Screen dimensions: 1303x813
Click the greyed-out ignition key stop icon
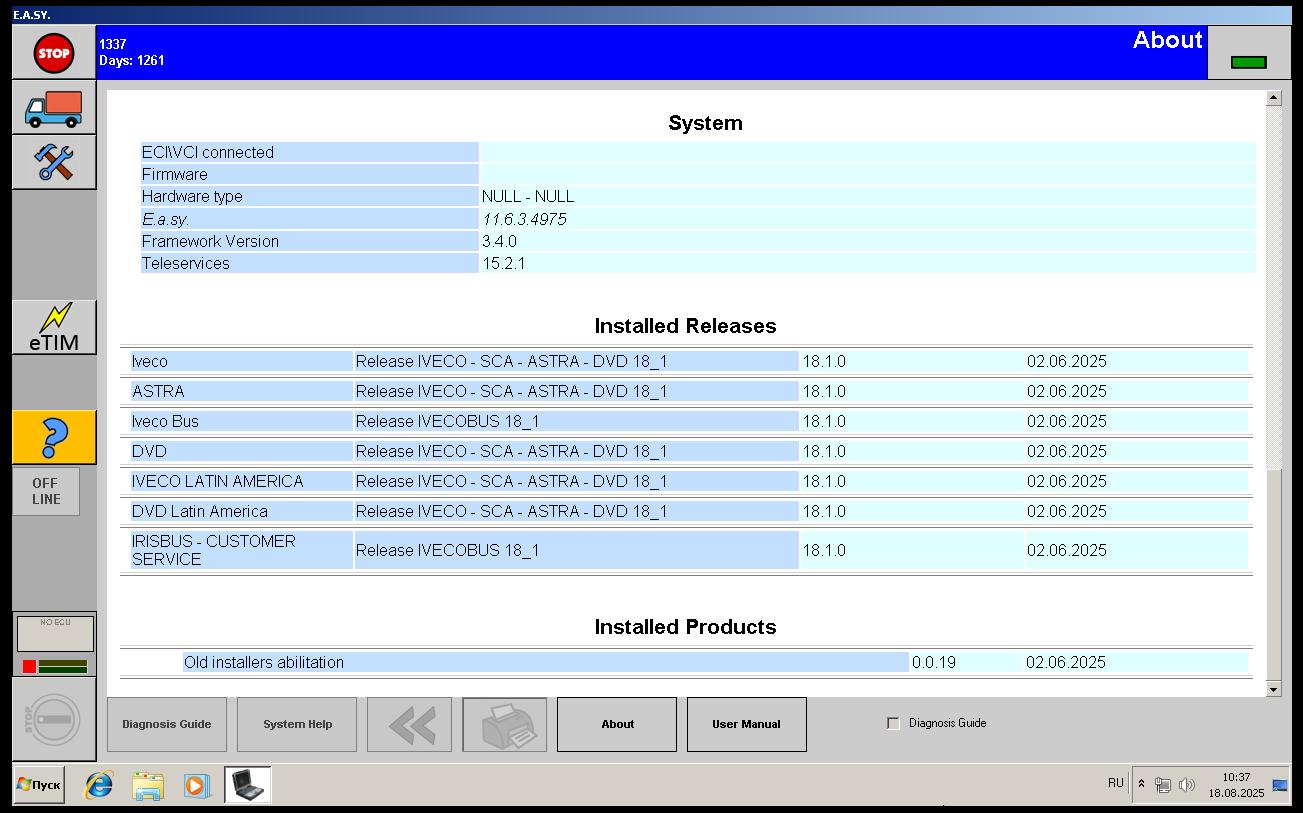click(x=54, y=719)
